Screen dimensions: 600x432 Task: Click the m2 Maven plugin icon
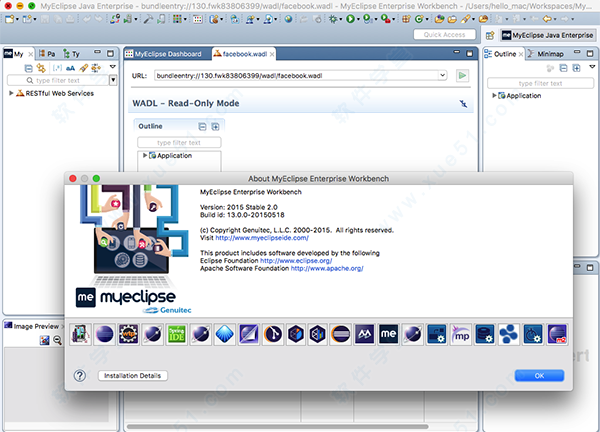pyautogui.click(x=557, y=334)
